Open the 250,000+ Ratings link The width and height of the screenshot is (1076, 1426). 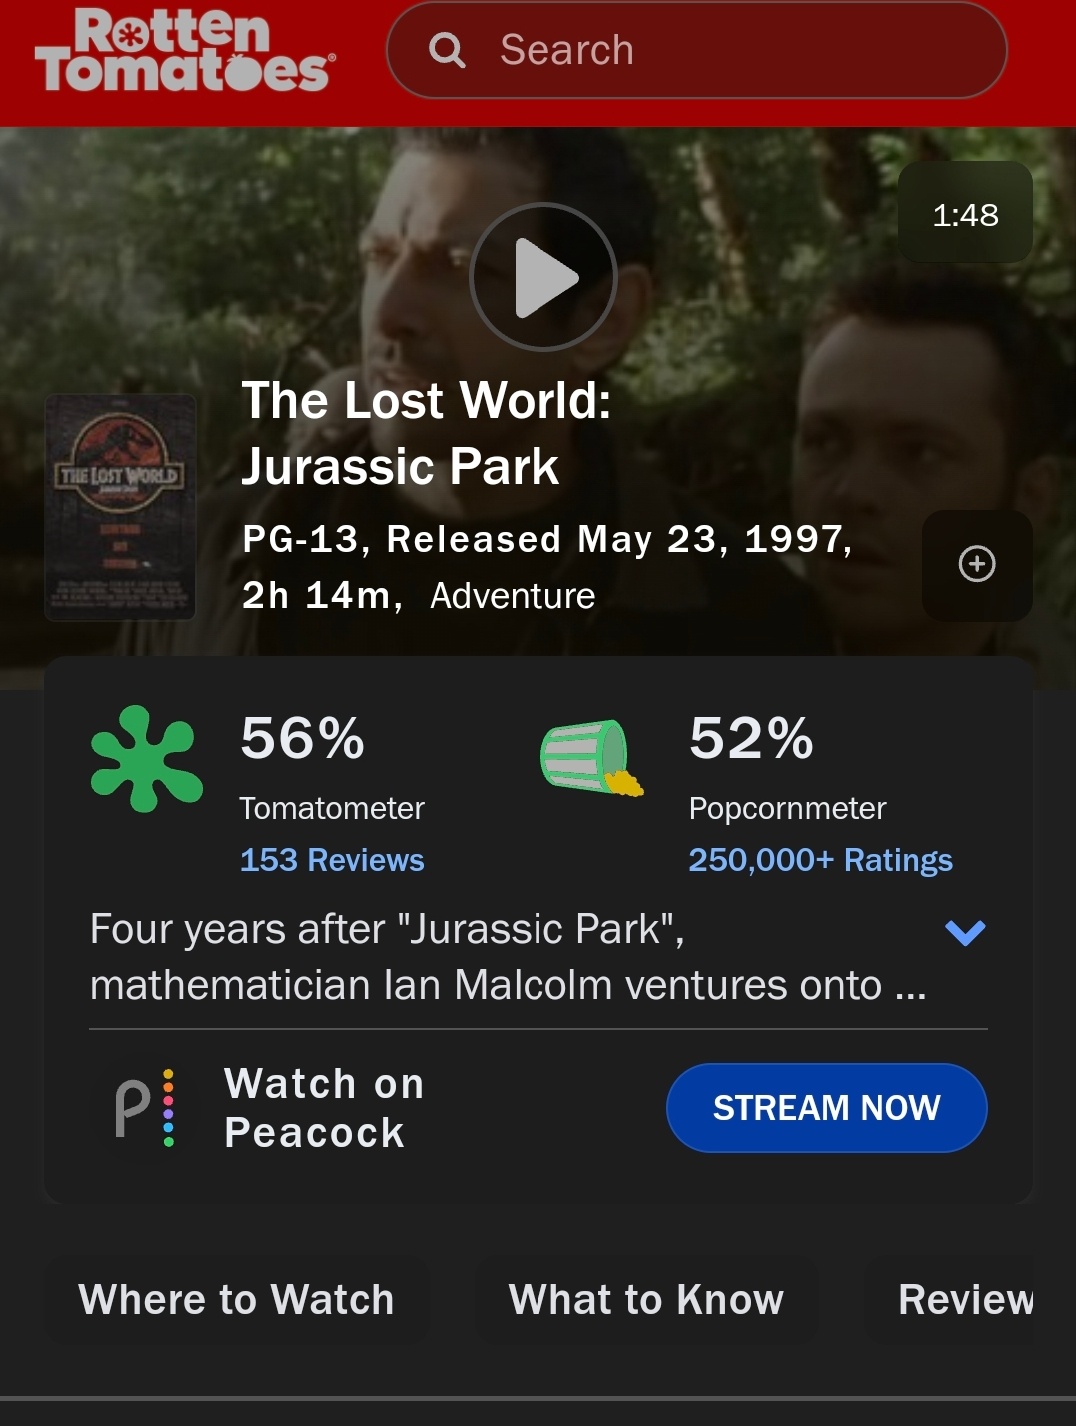point(820,860)
